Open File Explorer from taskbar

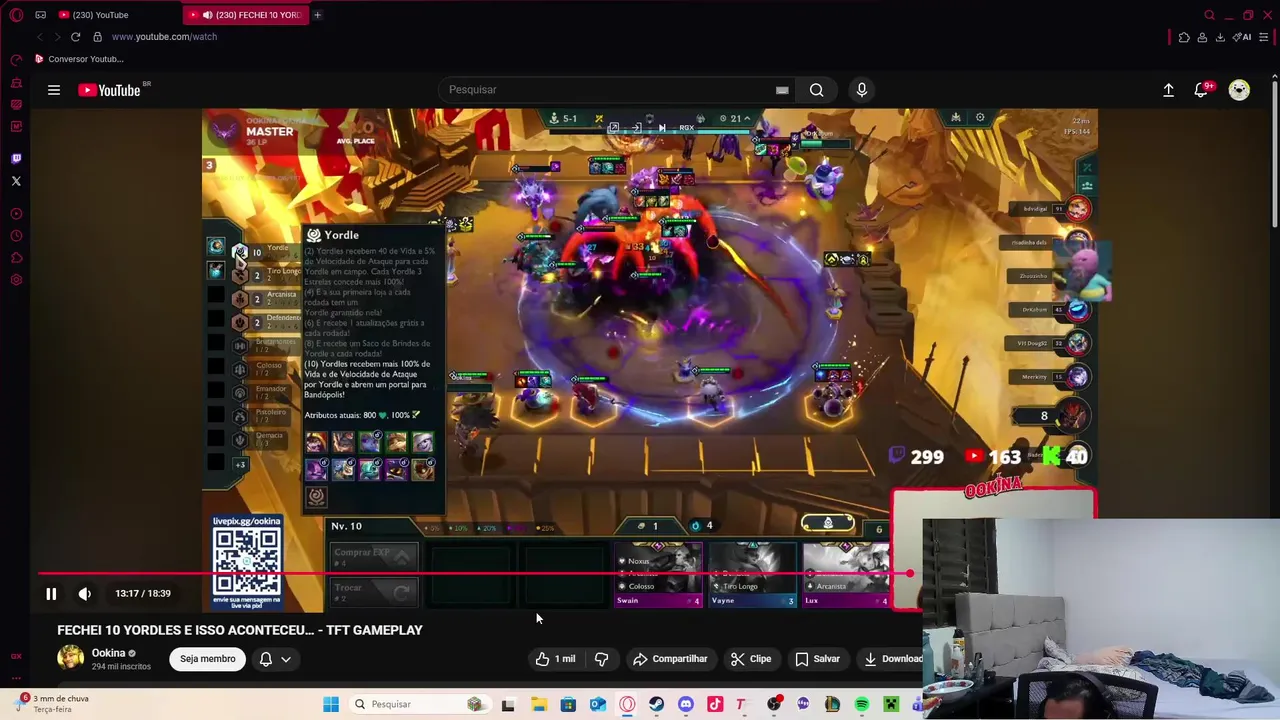coord(539,705)
